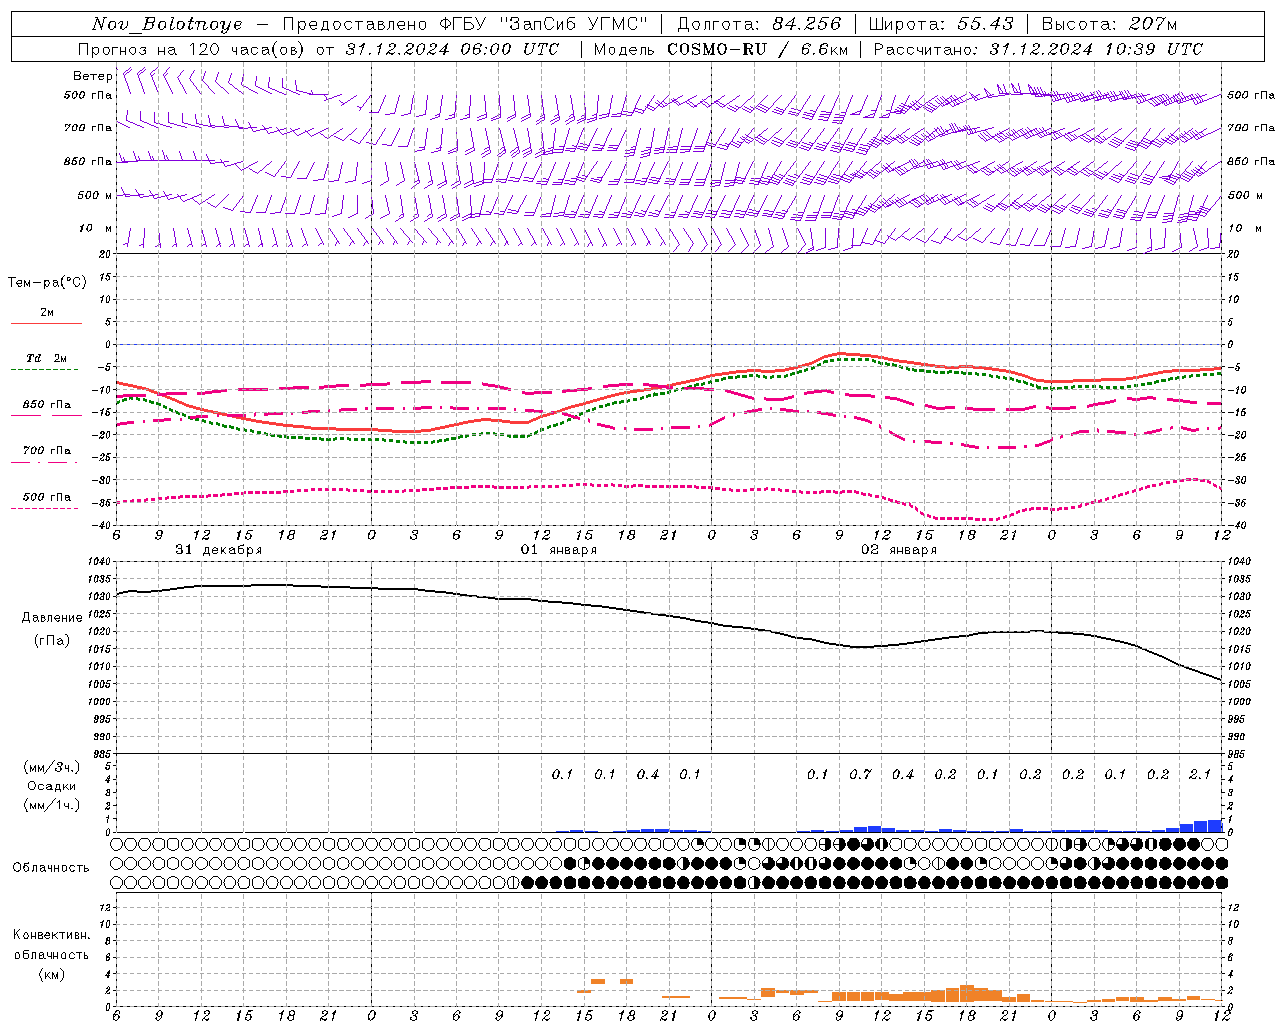Click the station name Nov_Bolotnoye
1280x1024 pixels.
(x=167, y=24)
